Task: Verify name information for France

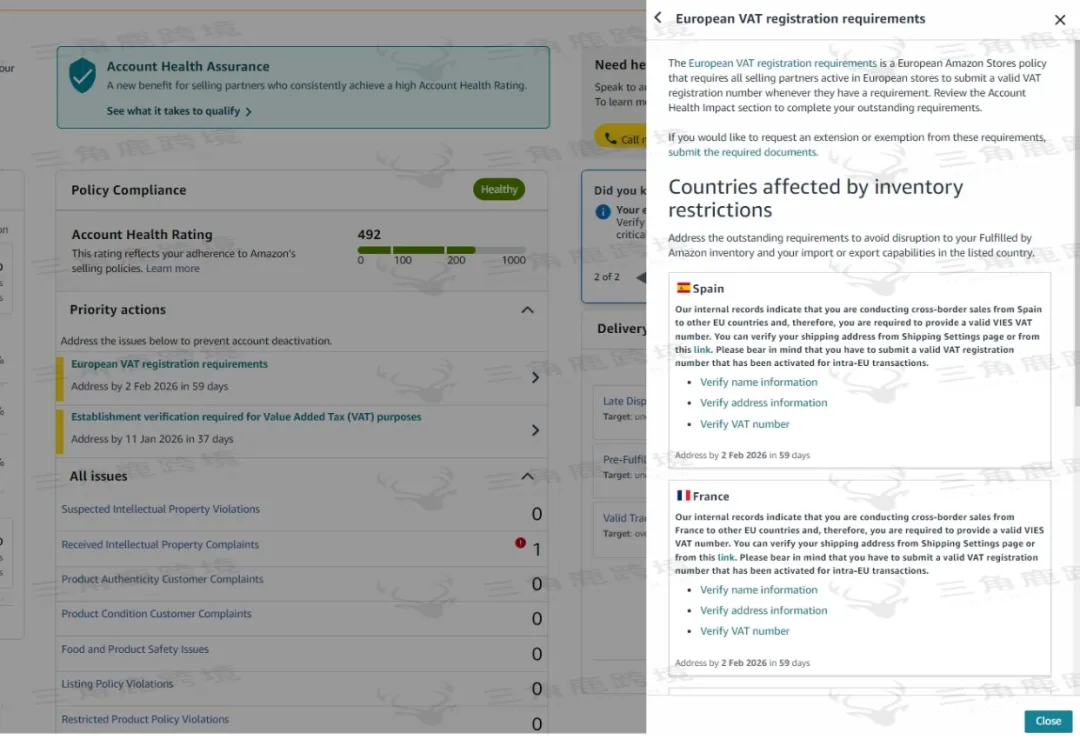Action: [x=758, y=590]
